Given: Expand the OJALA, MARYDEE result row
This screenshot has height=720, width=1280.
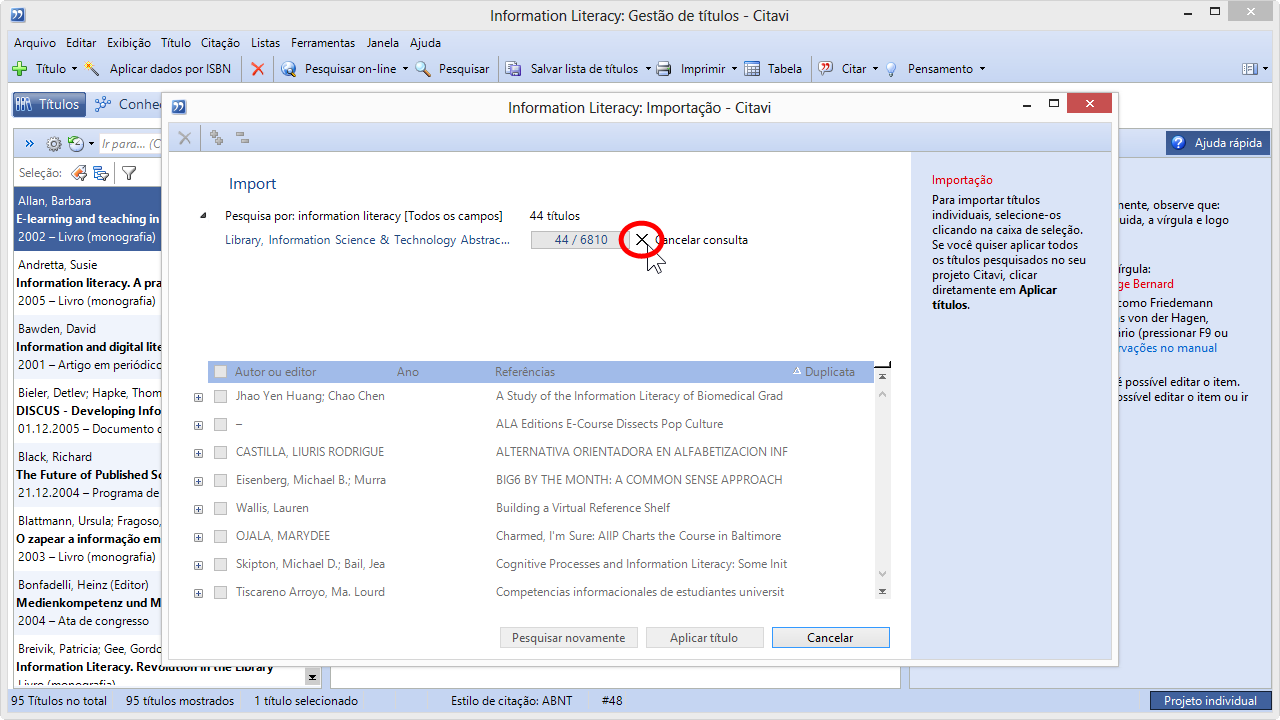Looking at the screenshot, I should [x=198, y=537].
